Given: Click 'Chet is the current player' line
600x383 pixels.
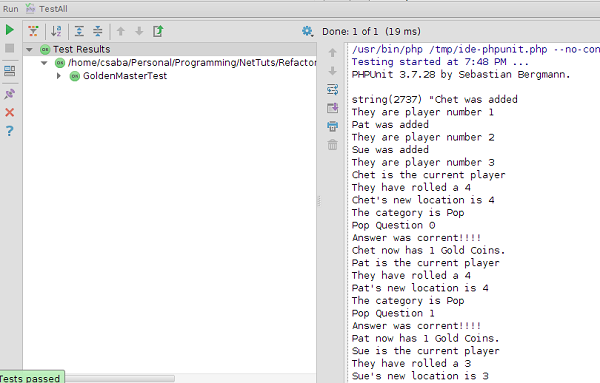Looking at the screenshot, I should coord(429,175).
